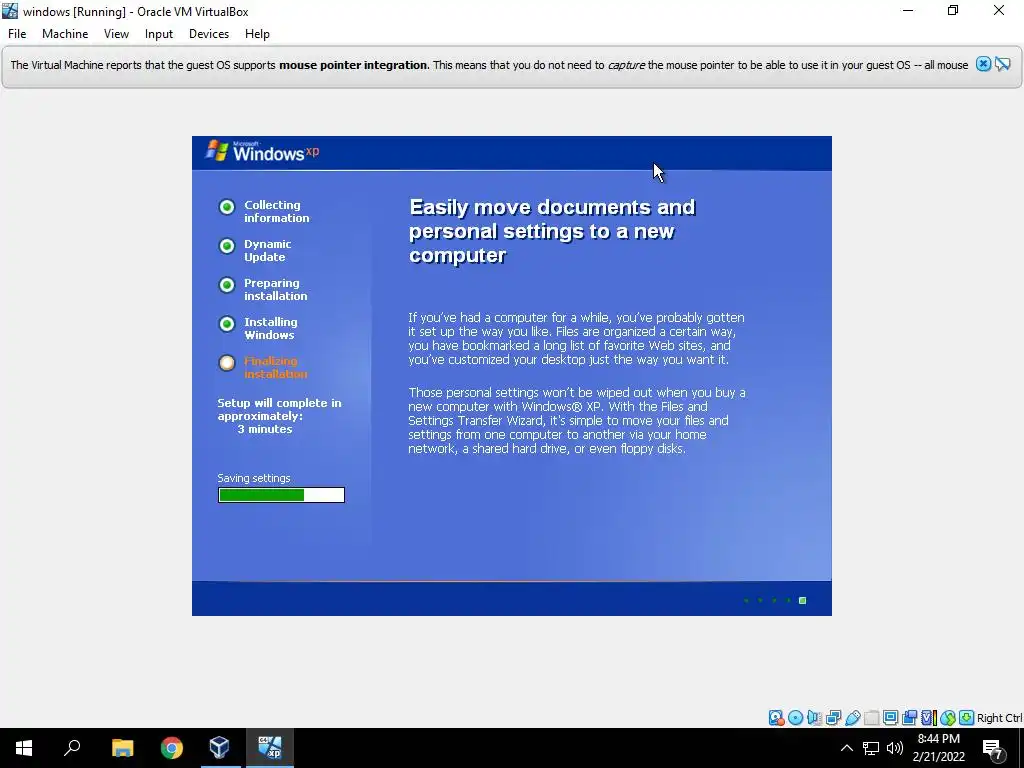Open the Help menu
Image resolution: width=1024 pixels, height=768 pixels.
coord(257,34)
